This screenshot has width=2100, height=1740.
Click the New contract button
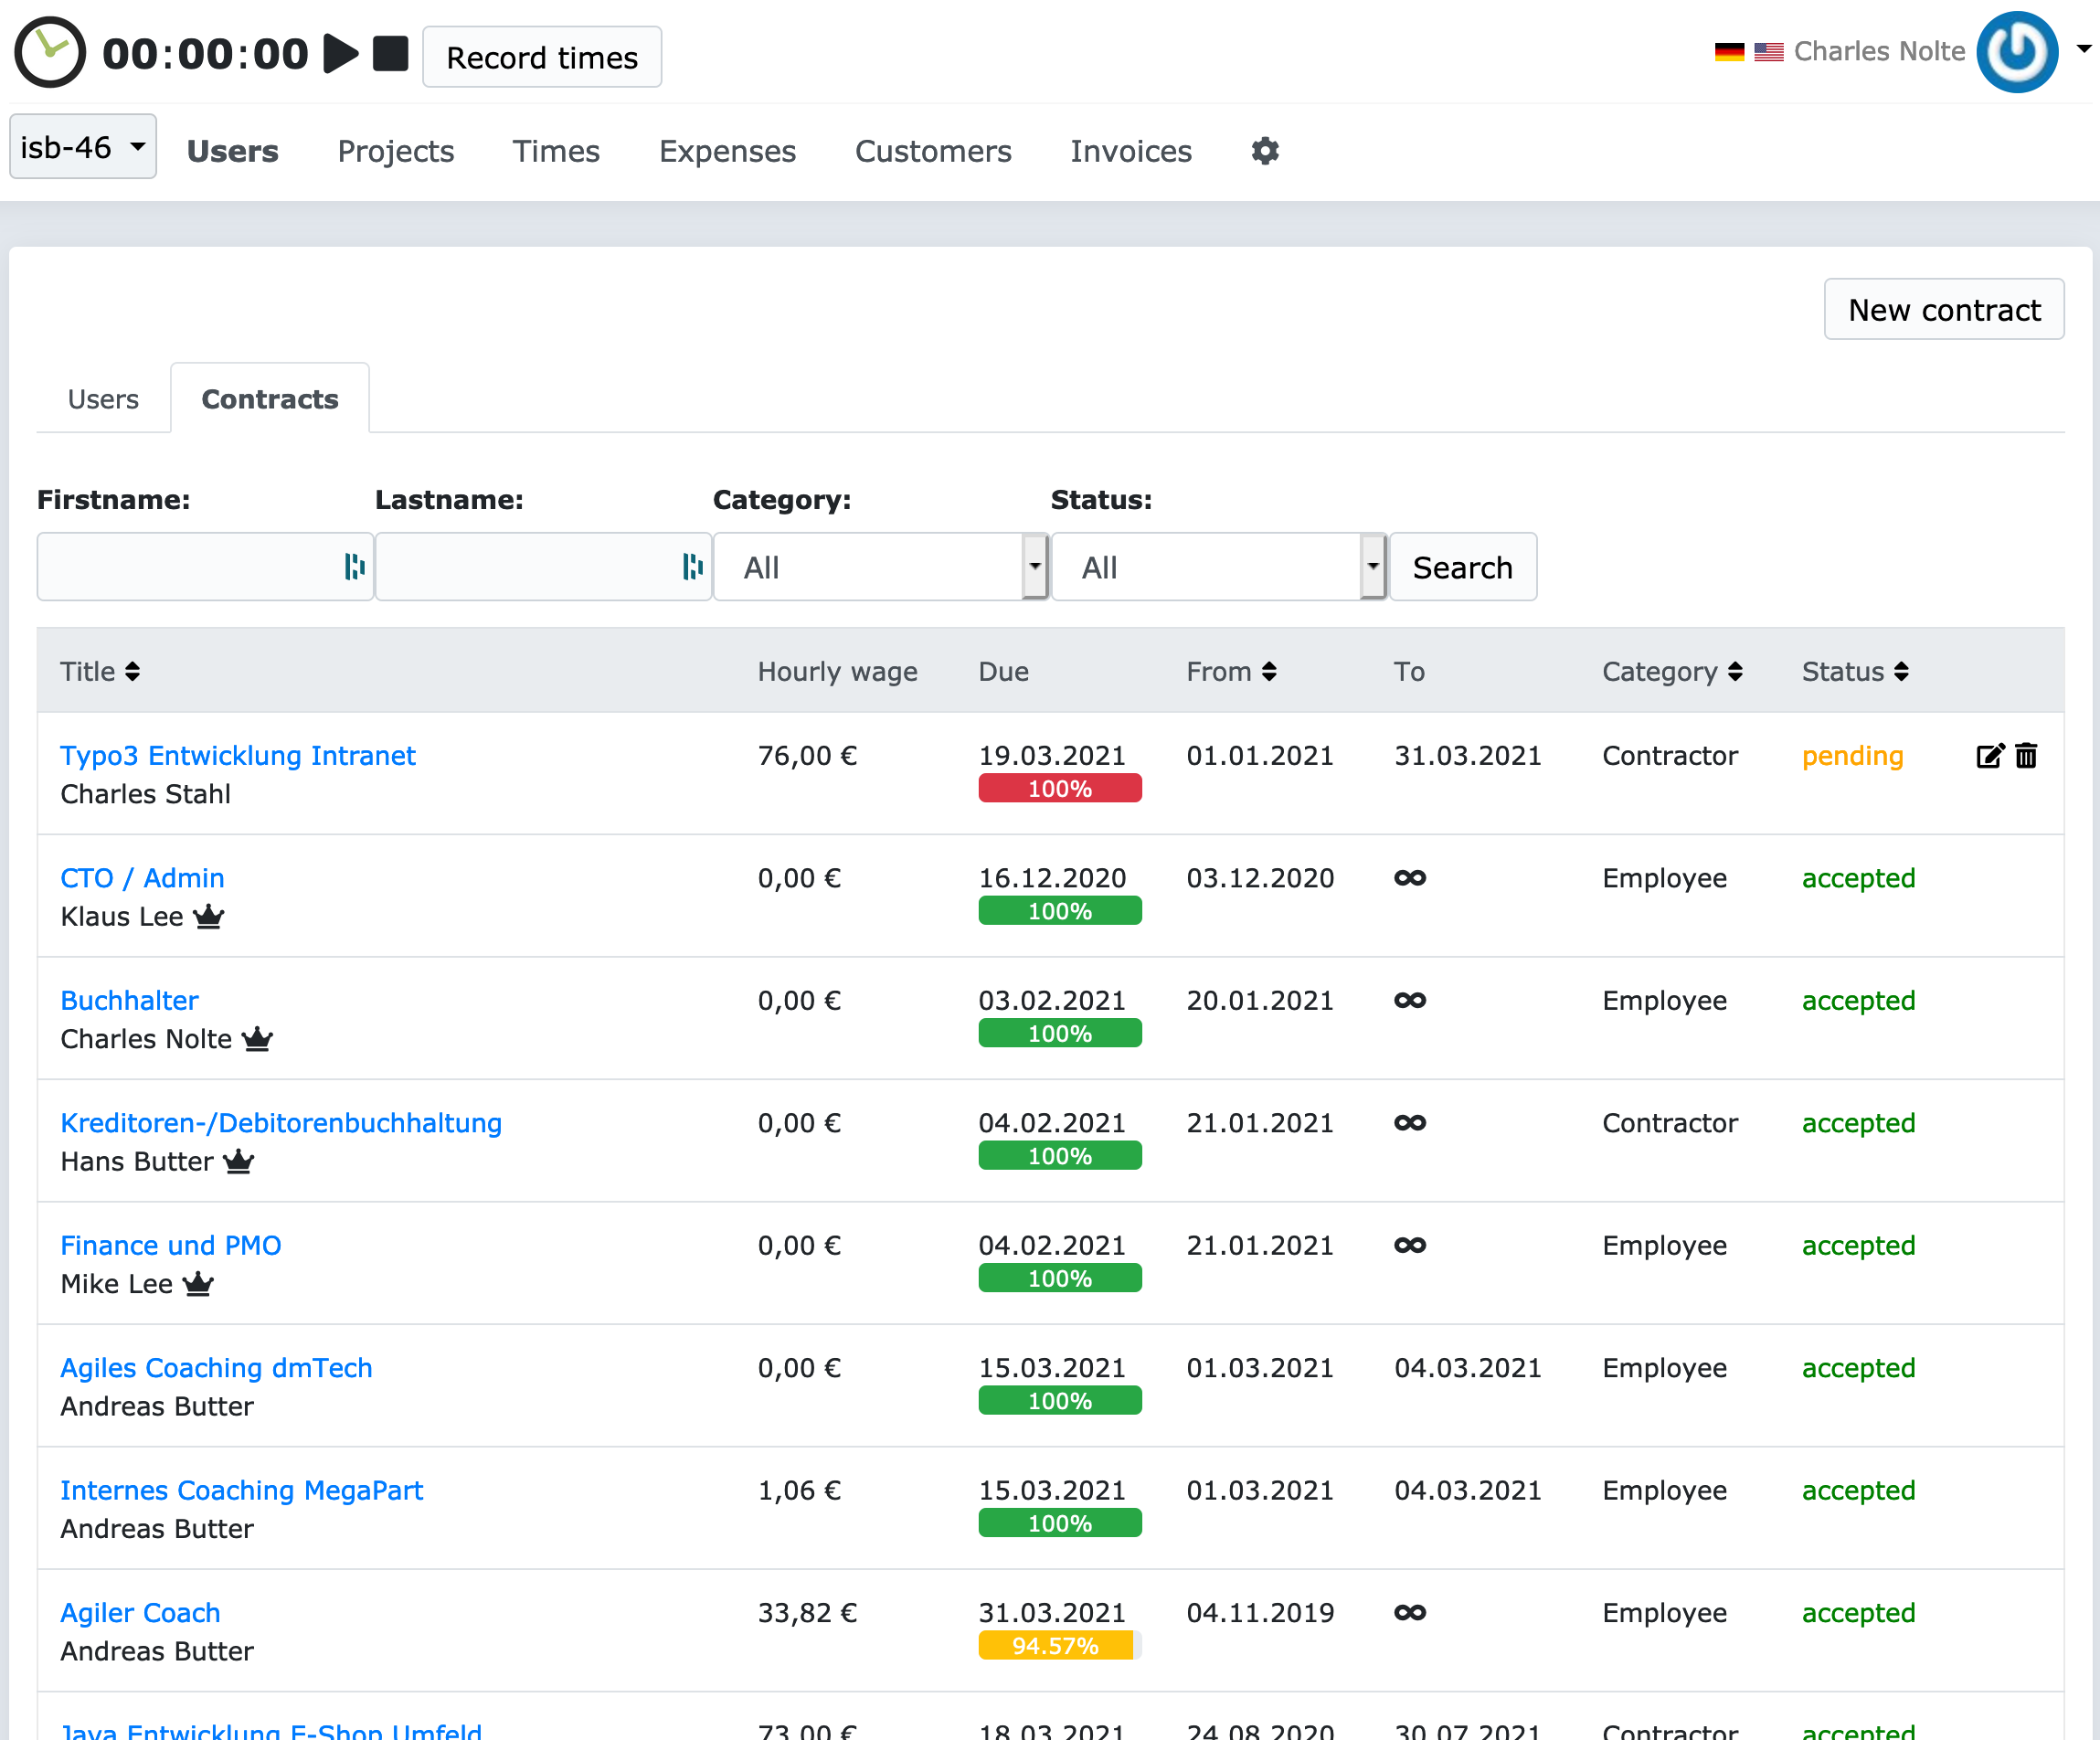(x=1943, y=310)
